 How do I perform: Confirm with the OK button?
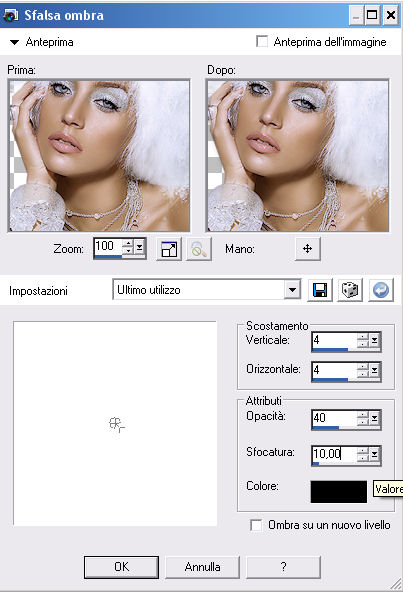click(x=121, y=567)
